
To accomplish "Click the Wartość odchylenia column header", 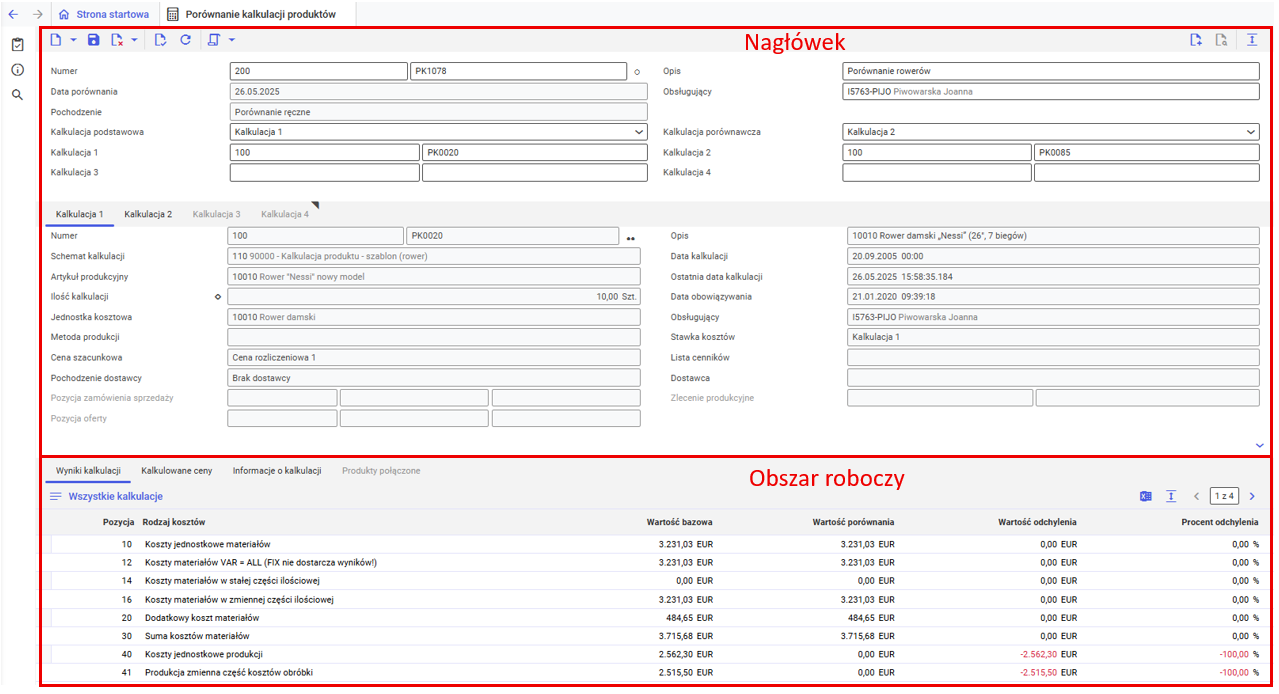I will point(1037,522).
